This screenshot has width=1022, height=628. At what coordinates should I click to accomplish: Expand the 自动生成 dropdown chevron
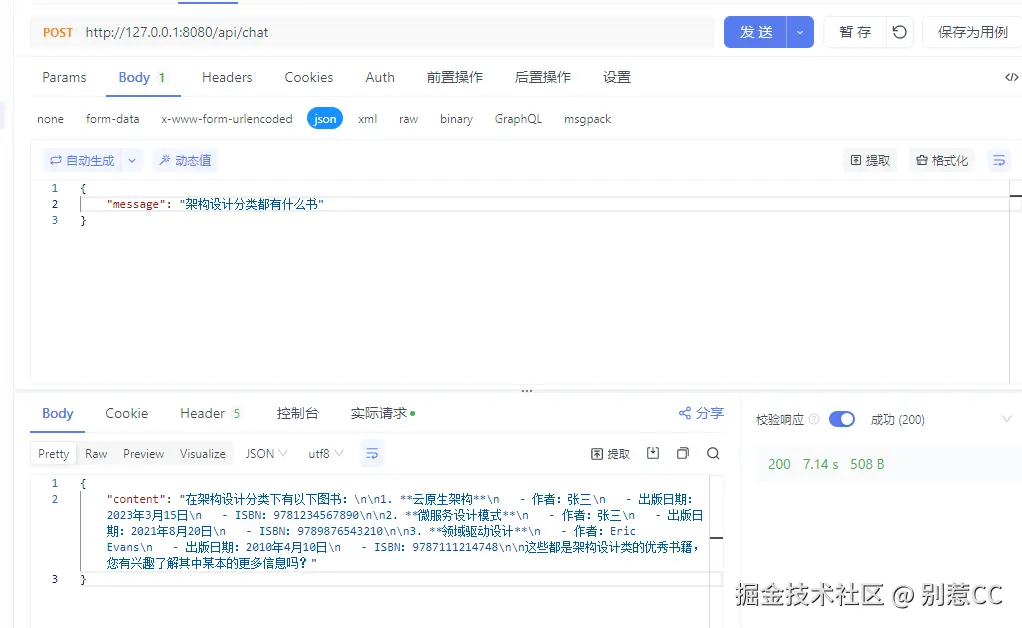tap(132, 160)
